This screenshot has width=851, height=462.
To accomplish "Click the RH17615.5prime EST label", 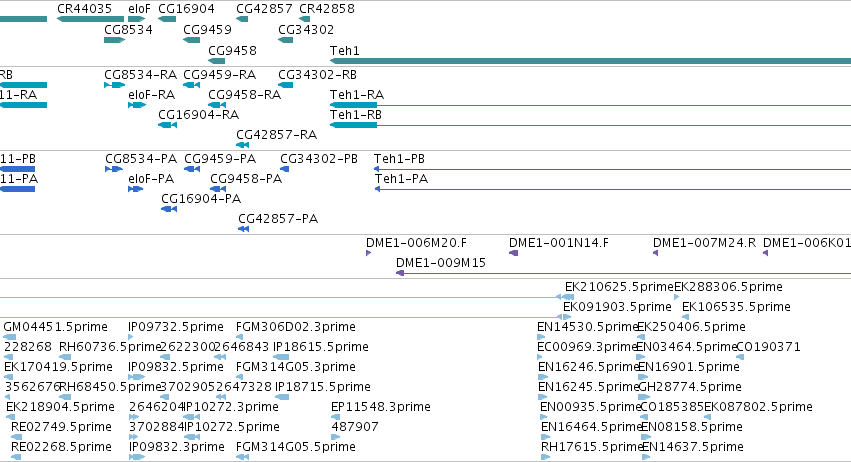I will point(592,447).
